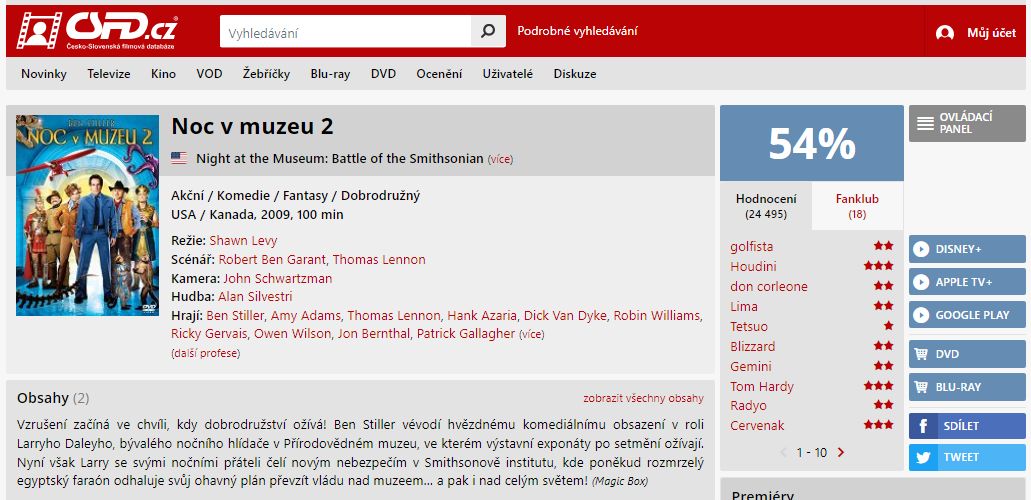This screenshot has height=500, width=1031.
Task: Open user Gemini's profile
Action: [751, 366]
